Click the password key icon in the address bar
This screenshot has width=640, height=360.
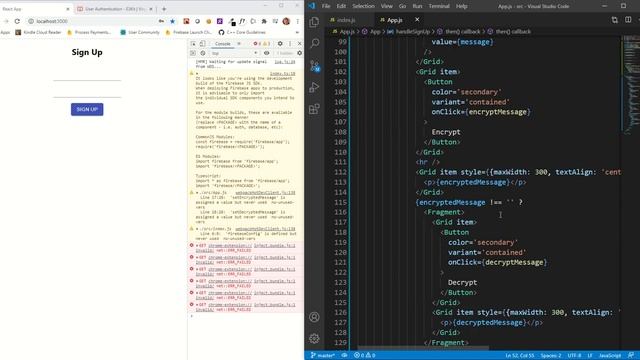(161, 21)
